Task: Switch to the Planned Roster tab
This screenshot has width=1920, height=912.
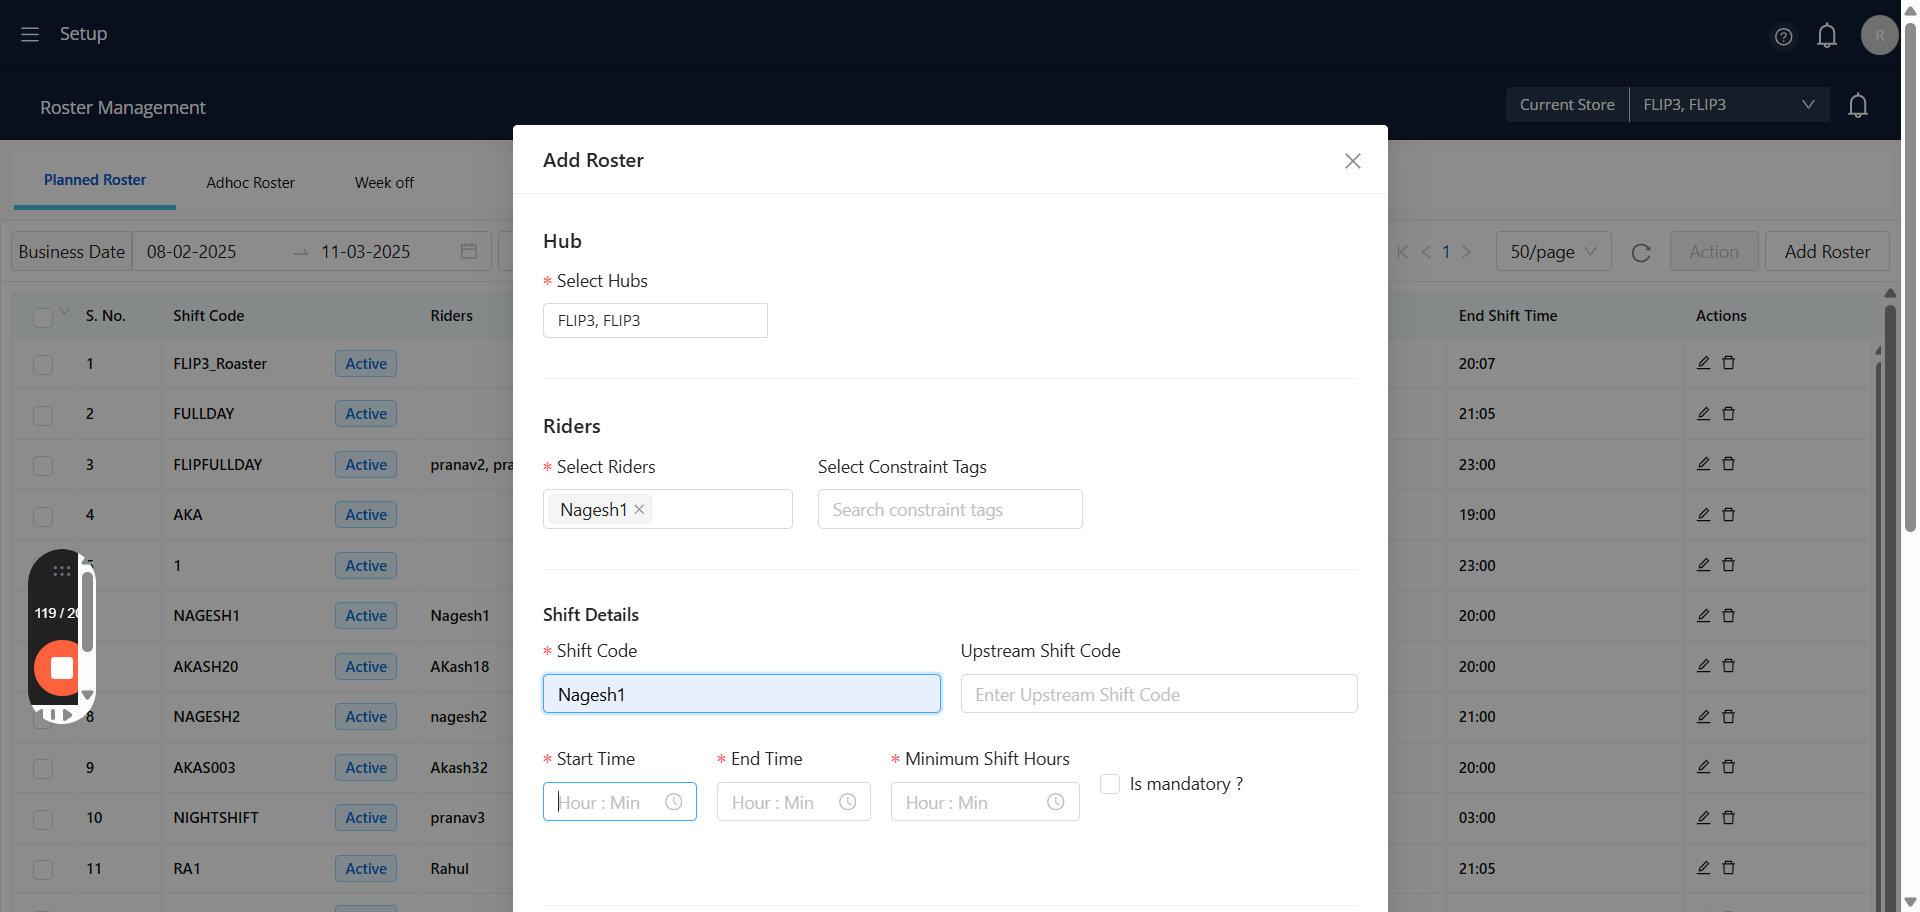Action: point(95,180)
